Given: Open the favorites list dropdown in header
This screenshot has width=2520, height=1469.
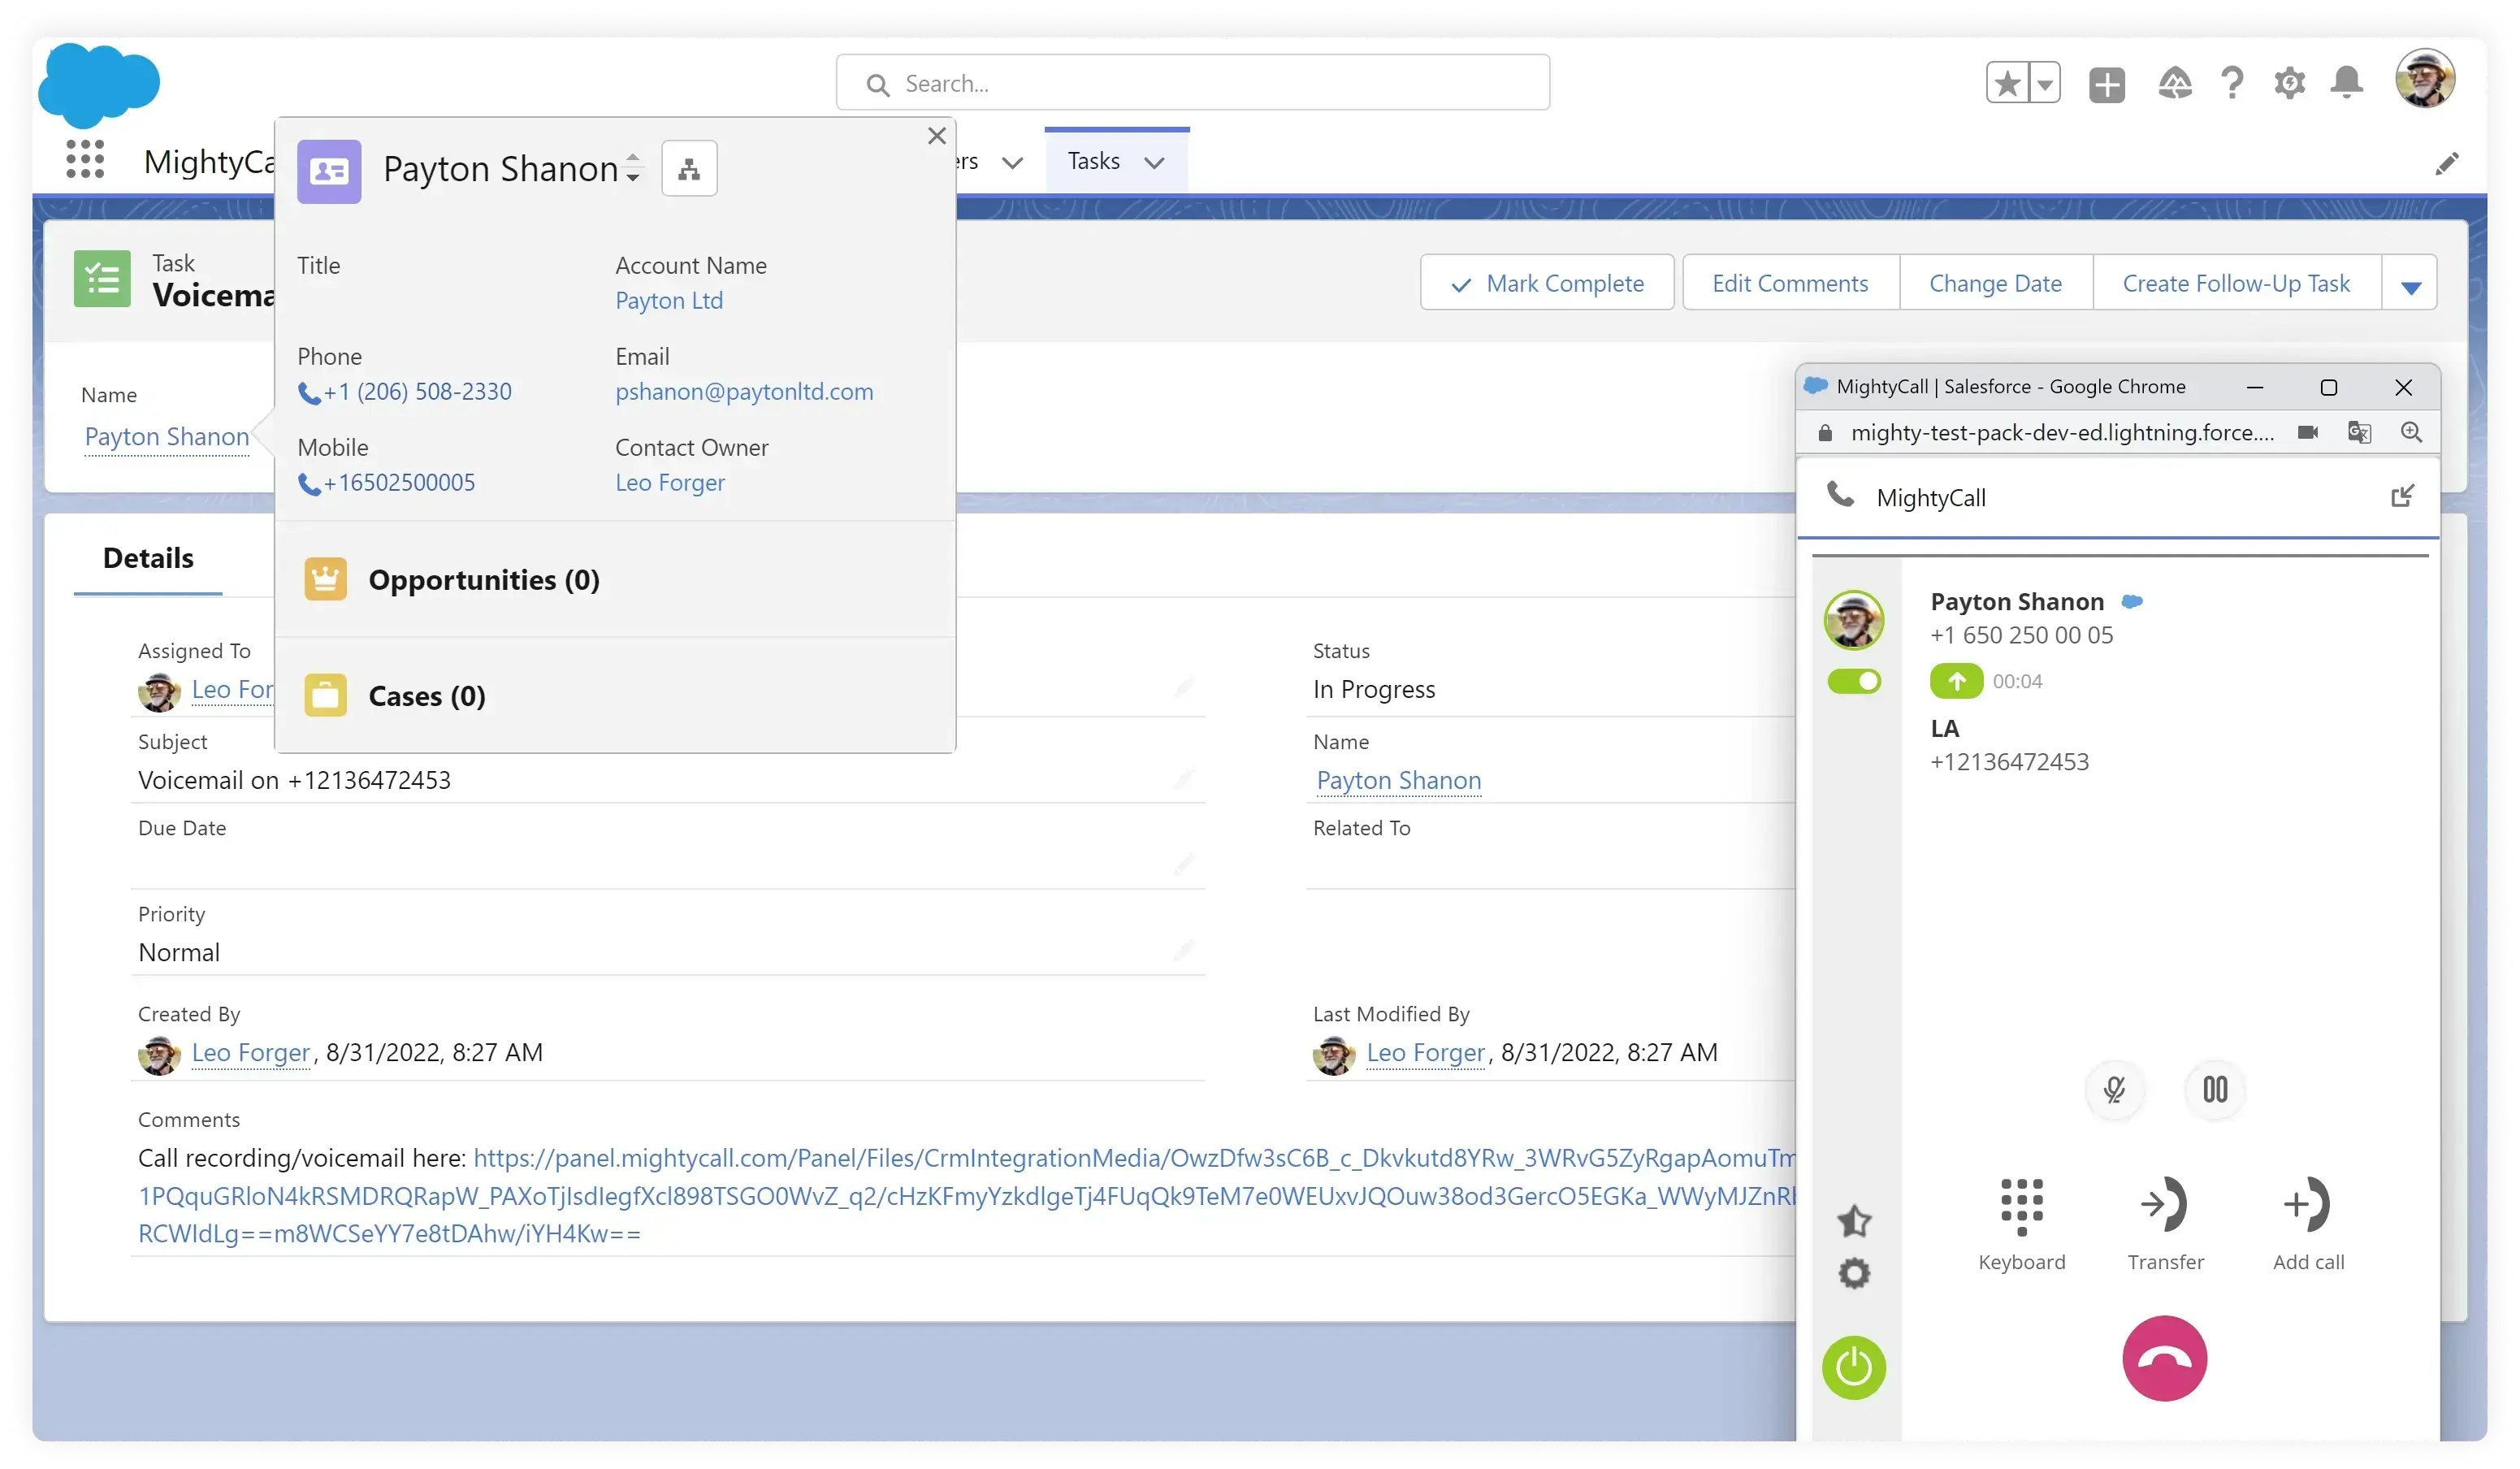Looking at the screenshot, I should click(x=2044, y=82).
